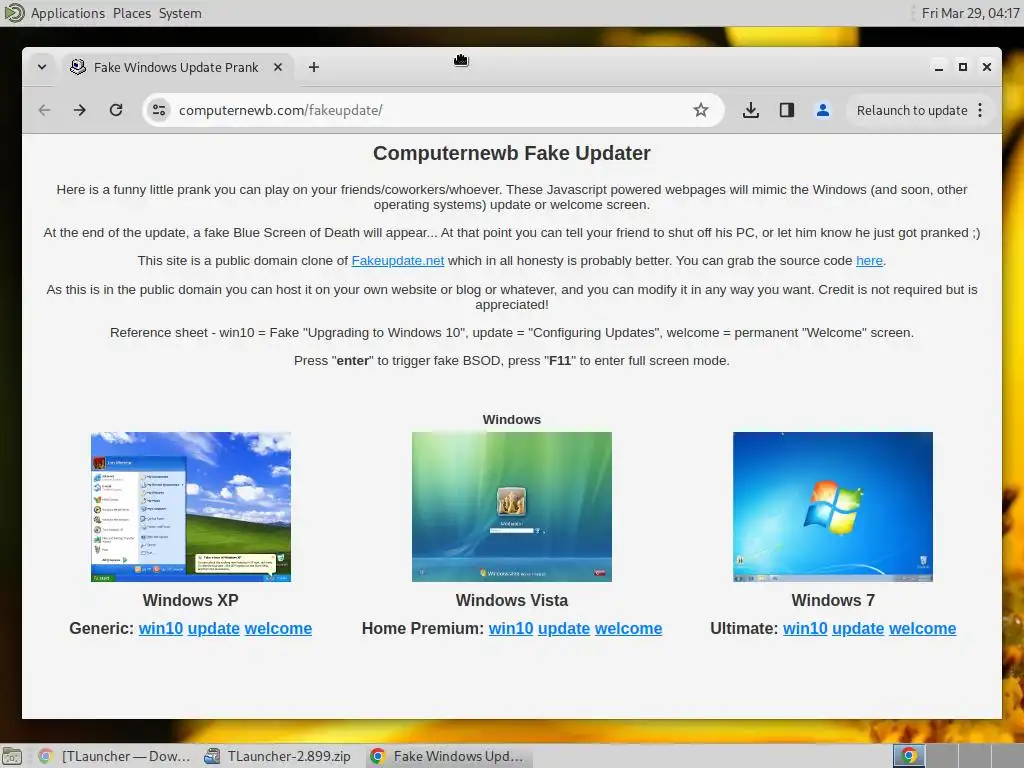Open Vista Home Premium welcome link

click(x=628, y=628)
